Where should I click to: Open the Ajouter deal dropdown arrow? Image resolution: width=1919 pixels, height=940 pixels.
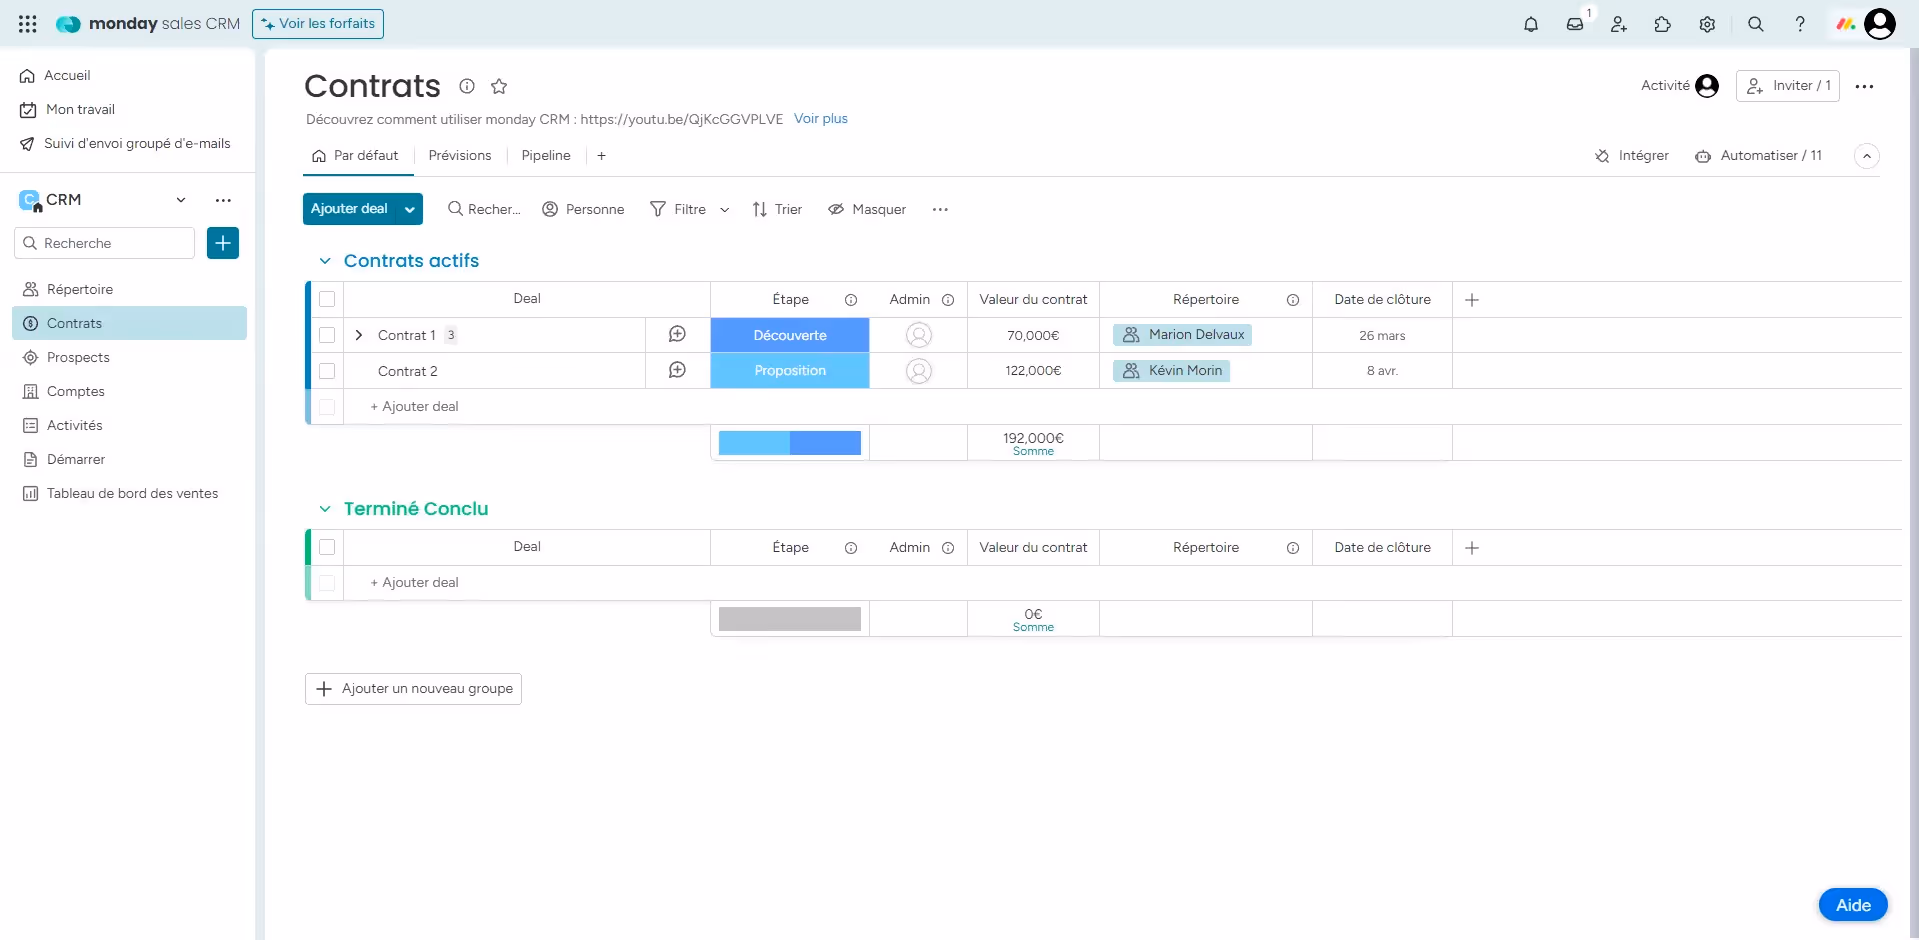(x=408, y=209)
